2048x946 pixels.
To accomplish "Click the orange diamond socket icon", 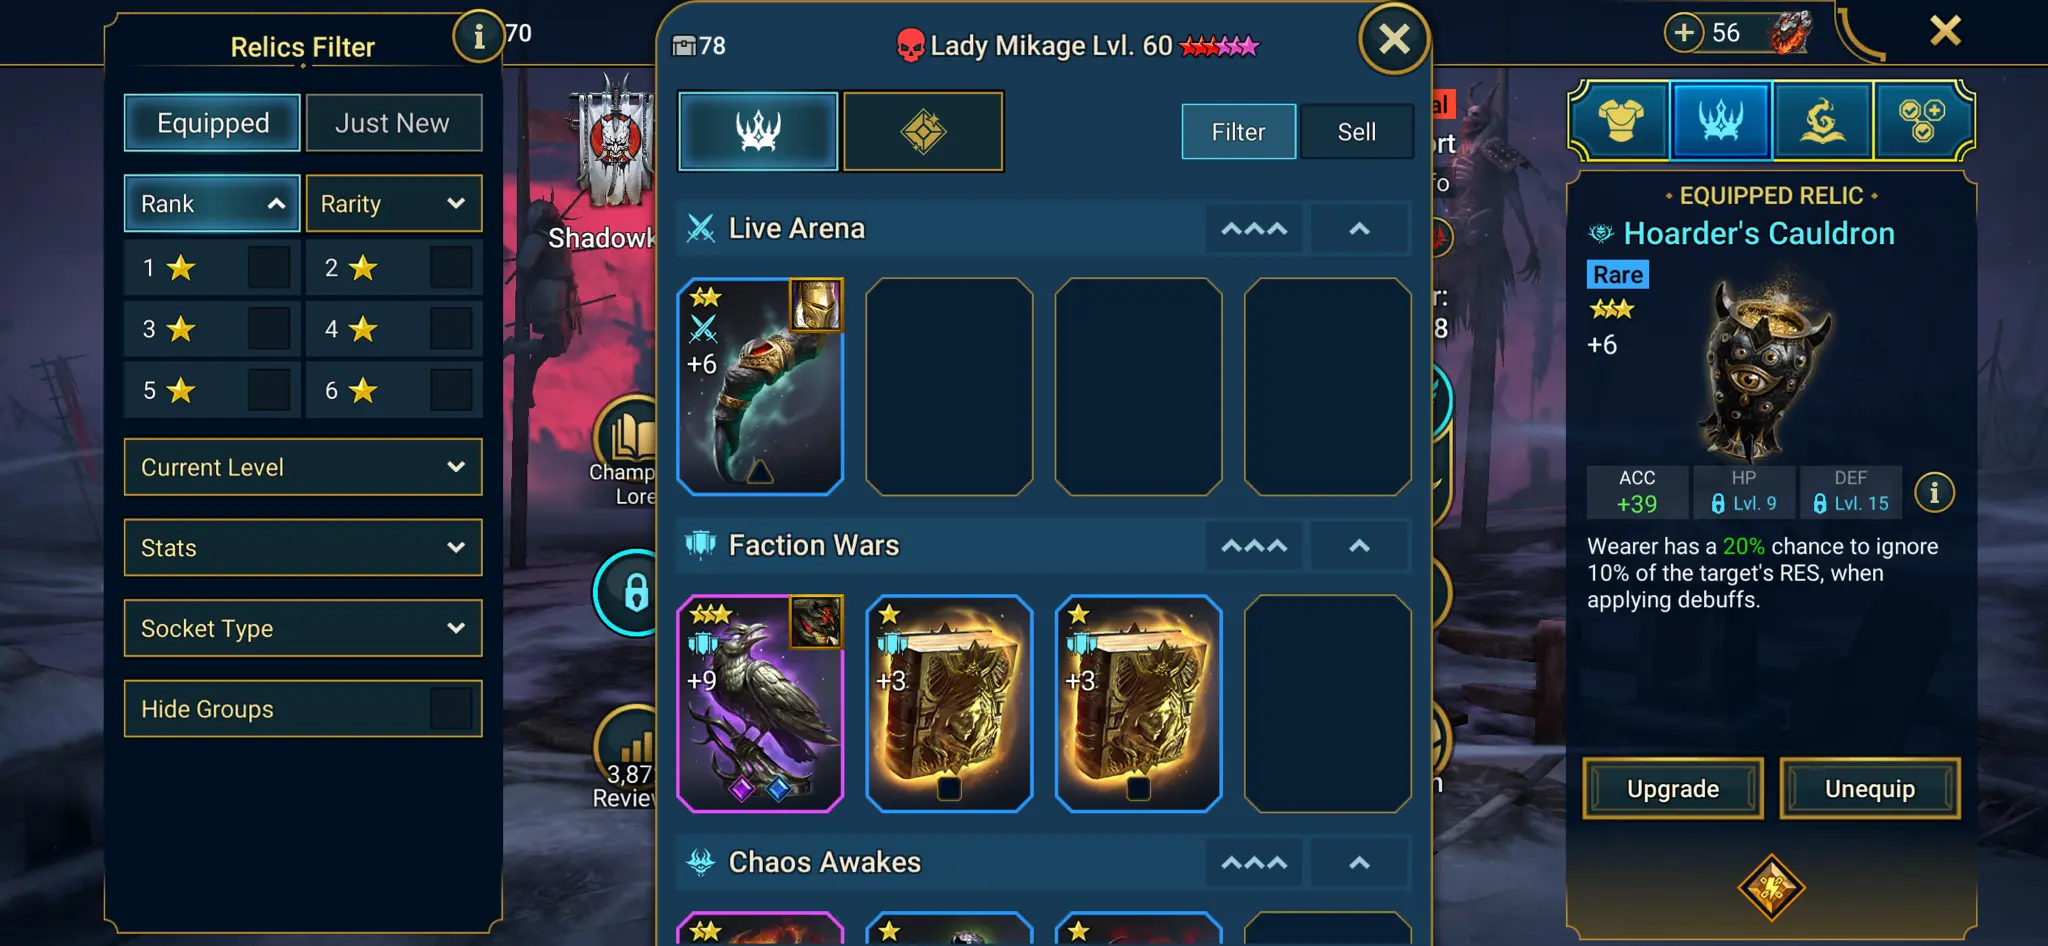I will pyautogui.click(x=1771, y=887).
